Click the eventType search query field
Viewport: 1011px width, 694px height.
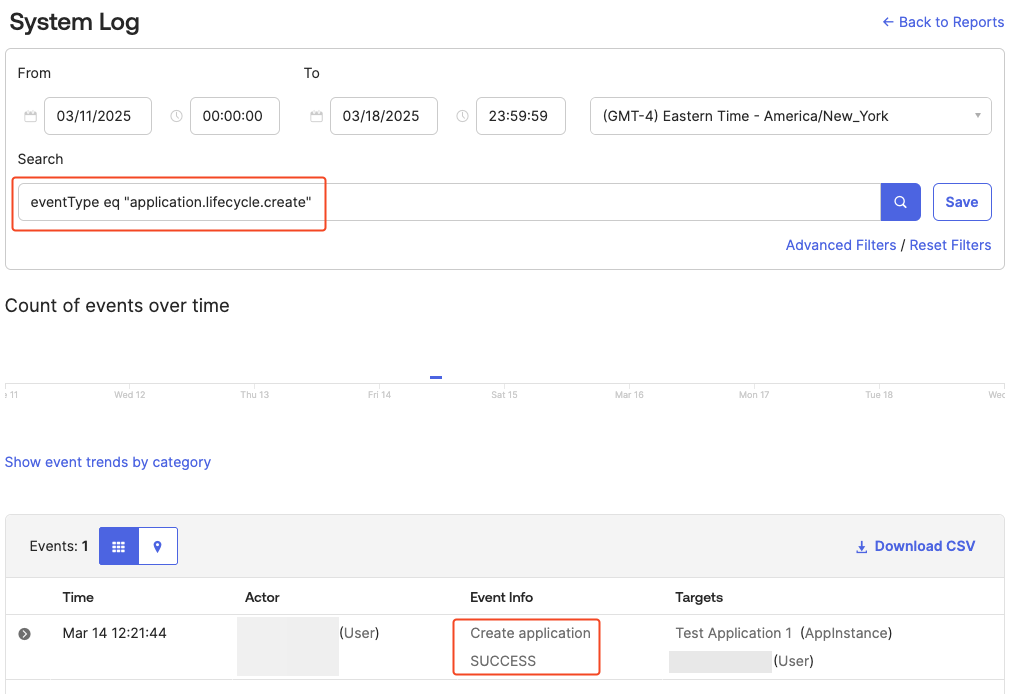[450, 202]
